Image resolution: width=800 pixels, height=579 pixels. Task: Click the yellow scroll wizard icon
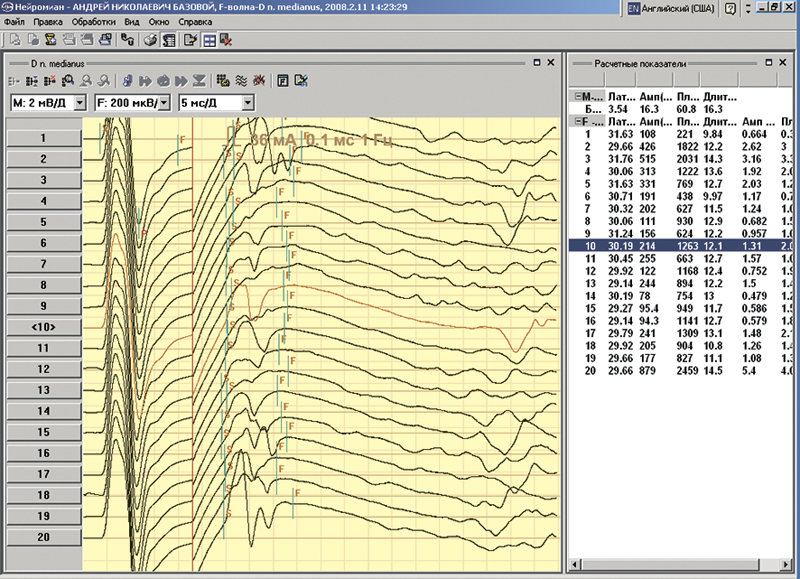[51, 40]
